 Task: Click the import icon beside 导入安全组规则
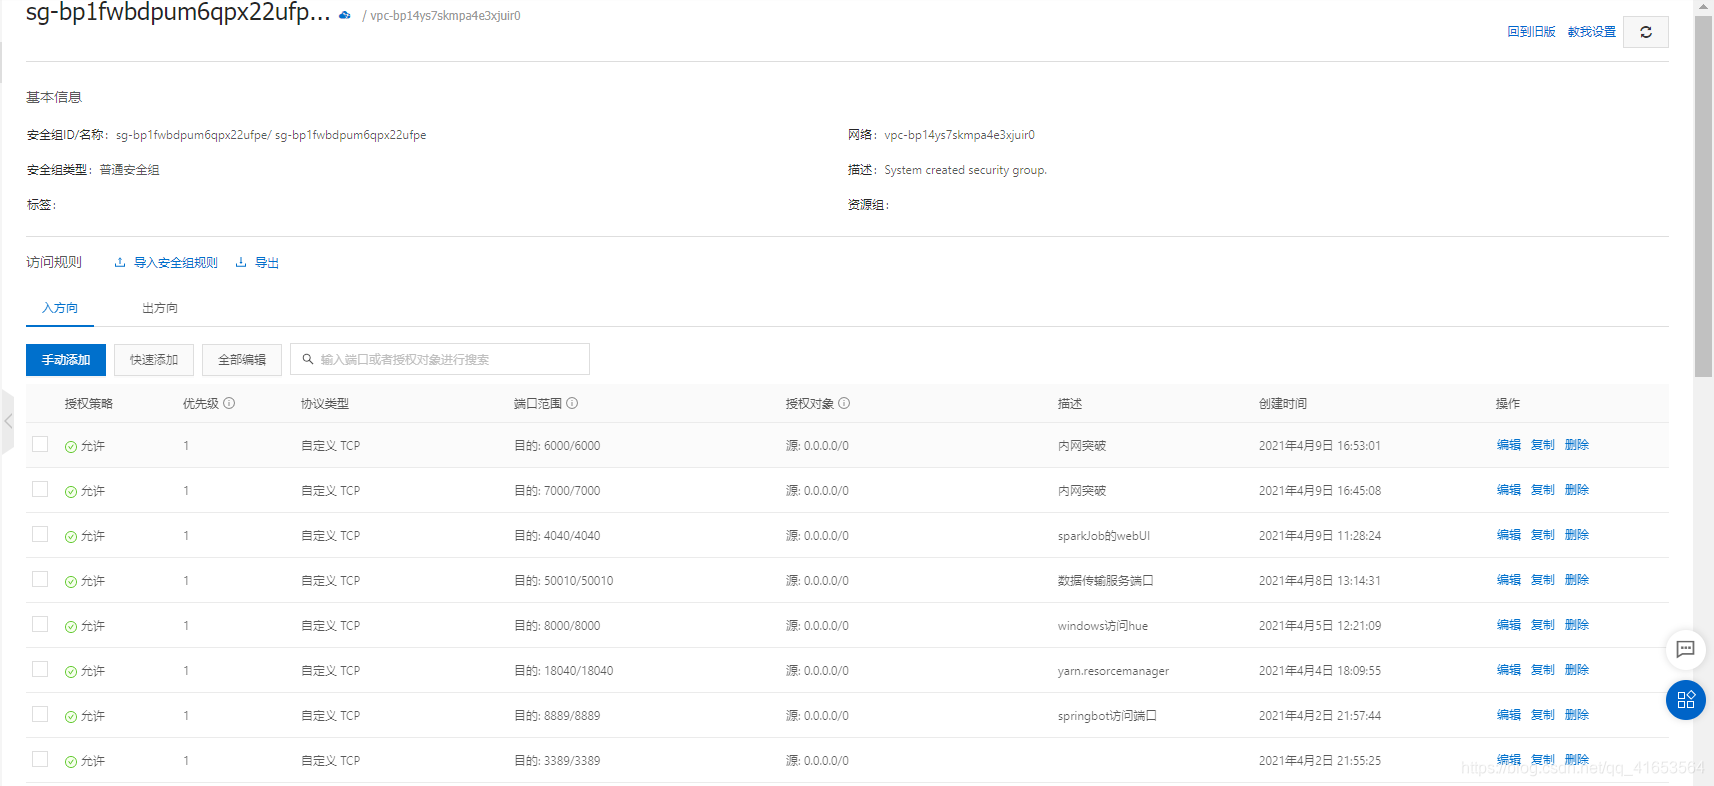point(120,263)
